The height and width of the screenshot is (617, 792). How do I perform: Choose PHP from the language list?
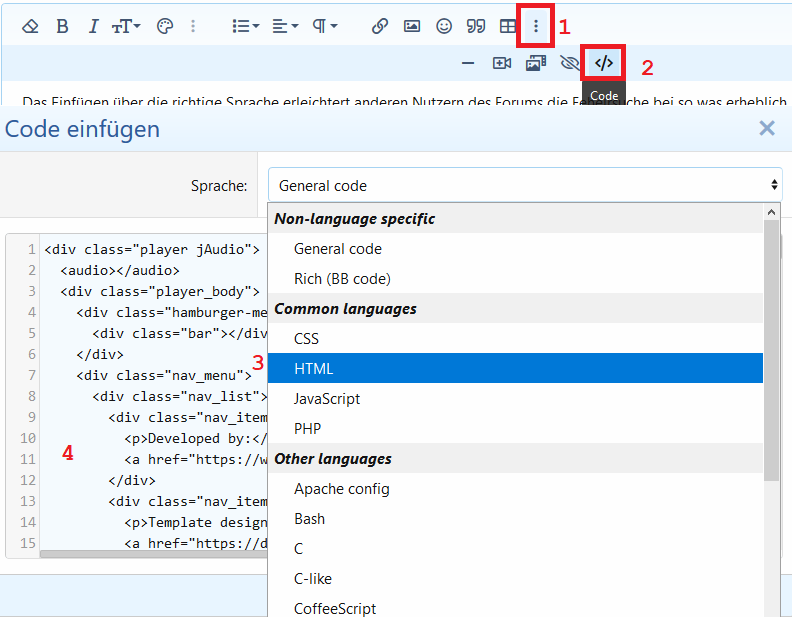point(515,428)
